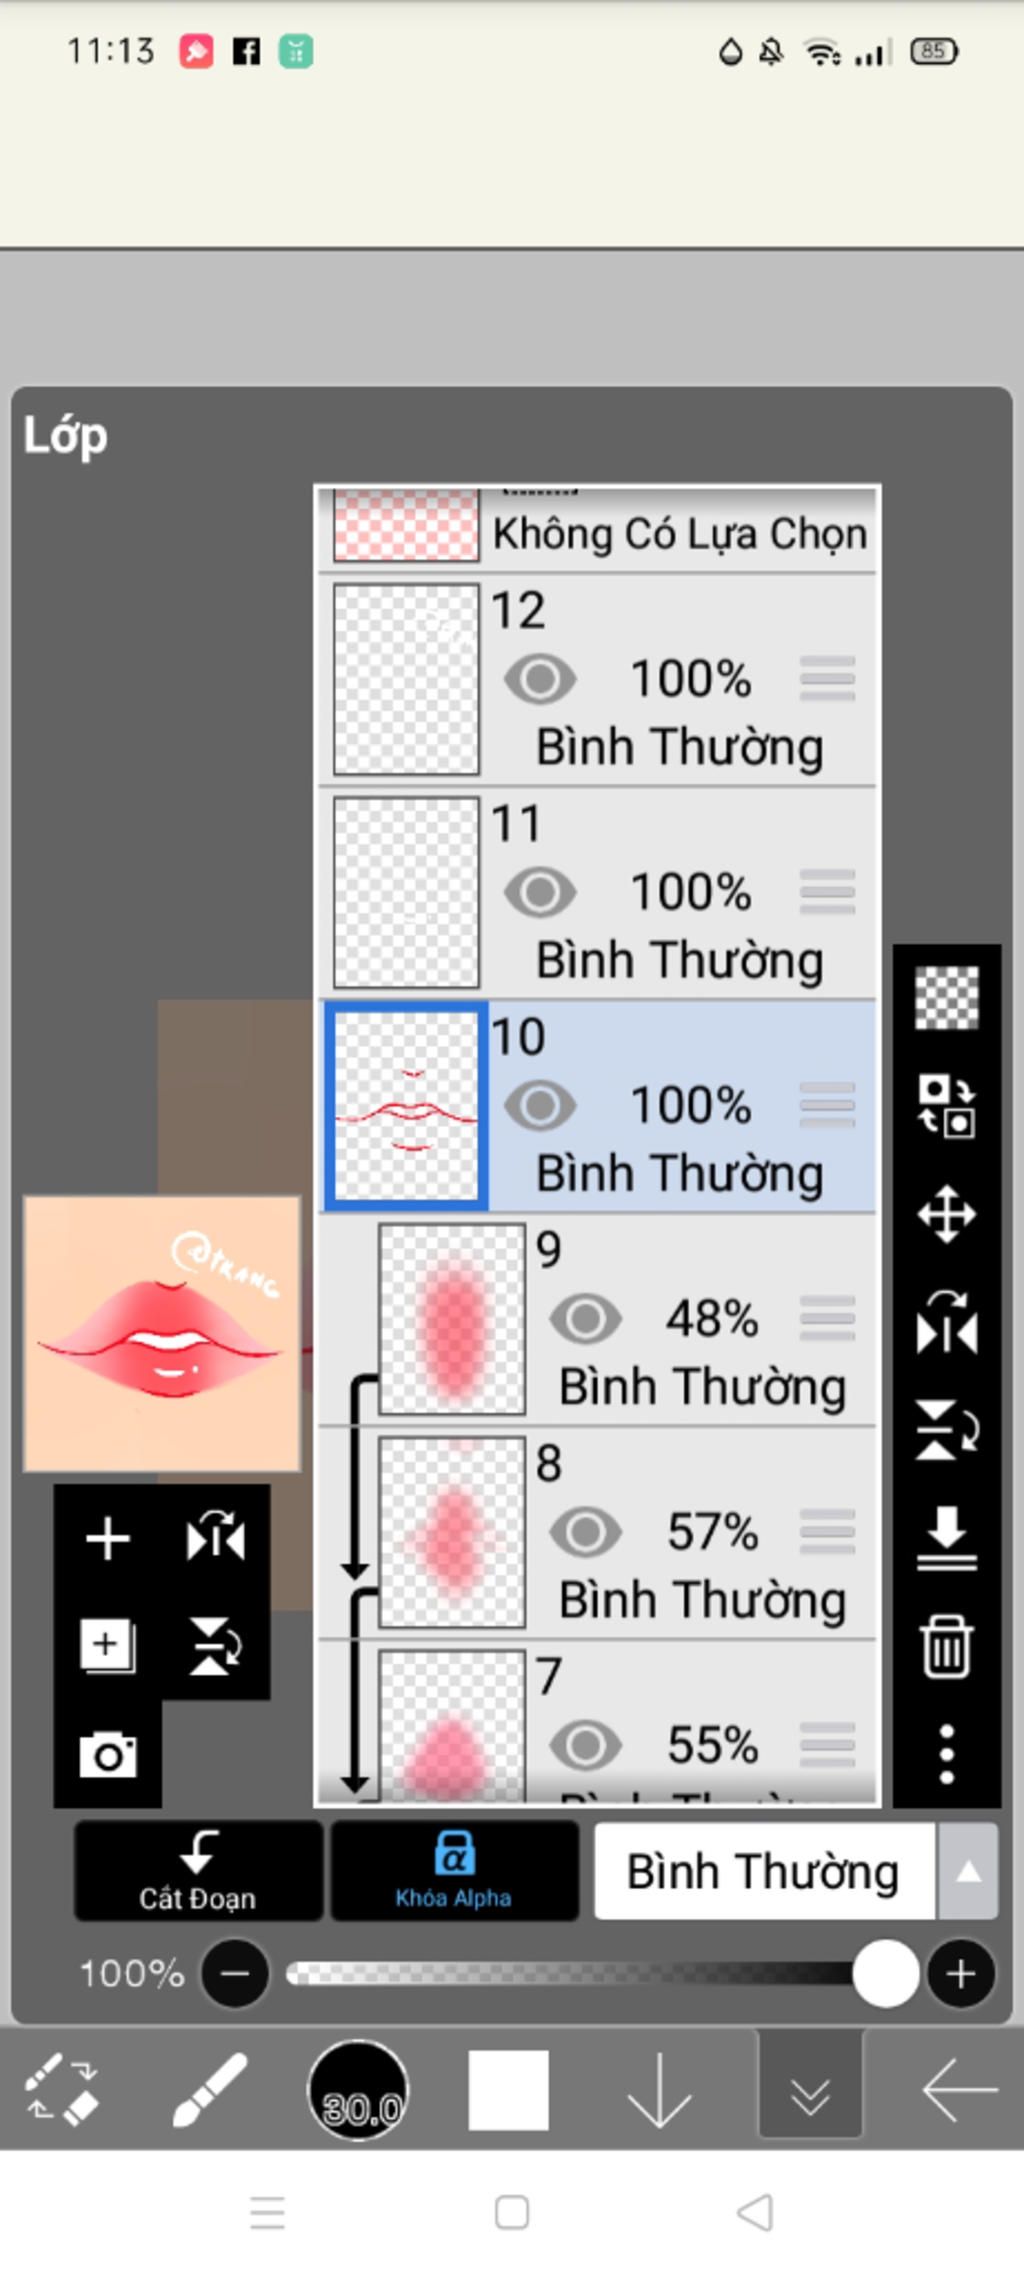Increase opacity with the plus button
Screen dimensions: 1024x2275
click(961, 1974)
